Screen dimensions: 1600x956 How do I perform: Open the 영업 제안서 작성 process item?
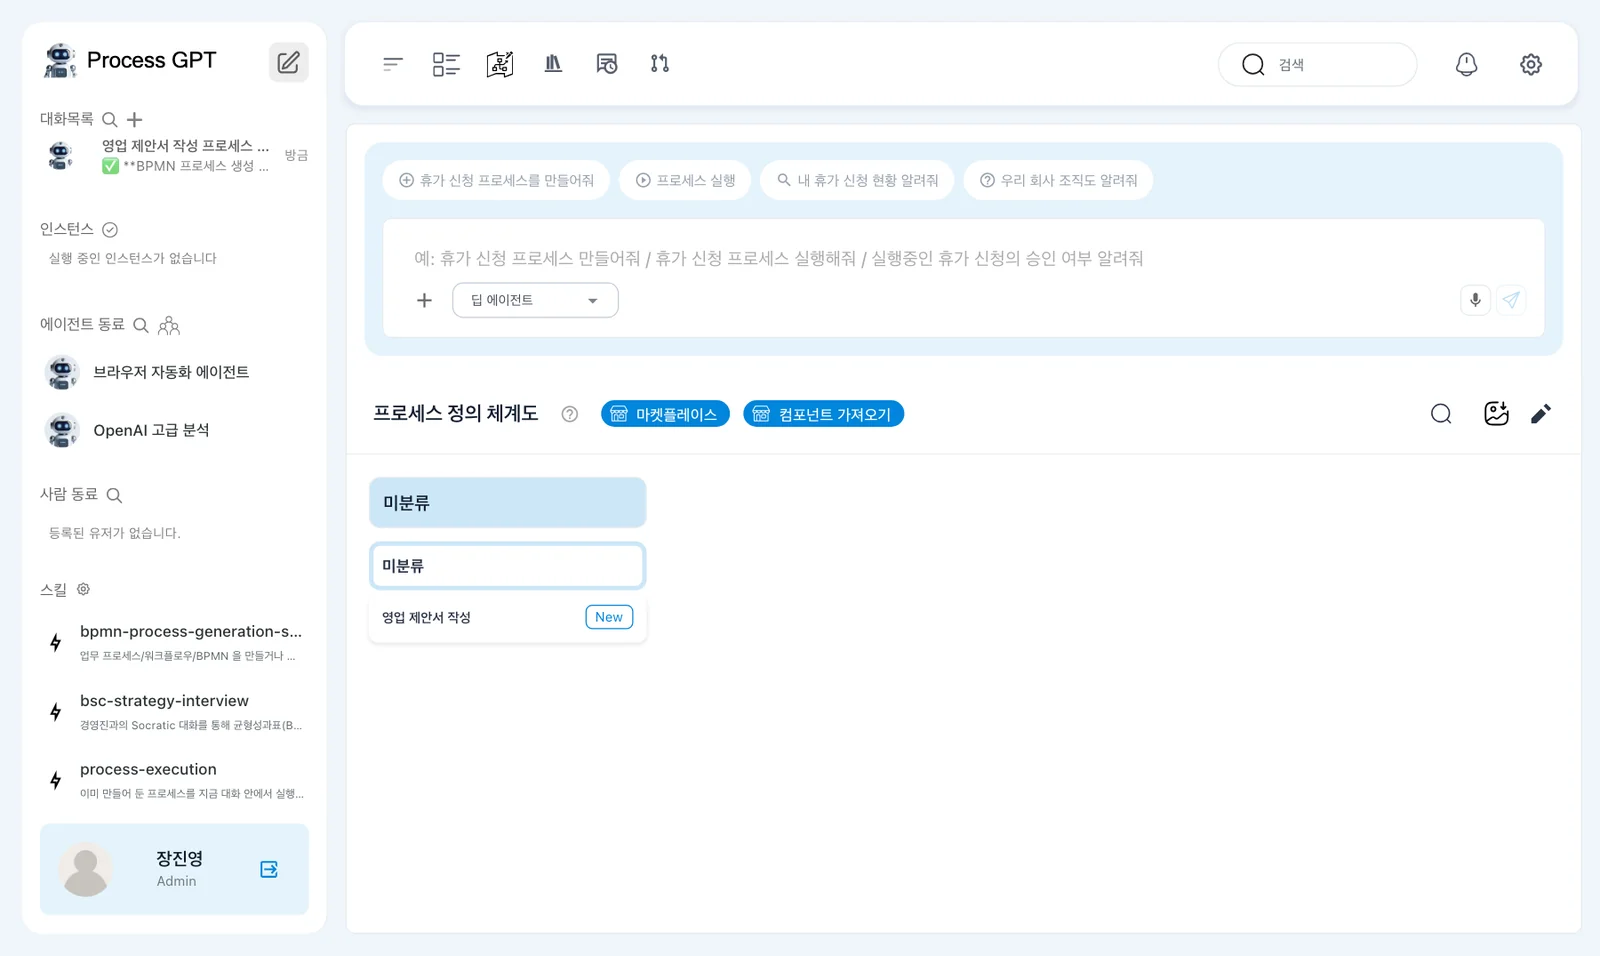coord(507,617)
